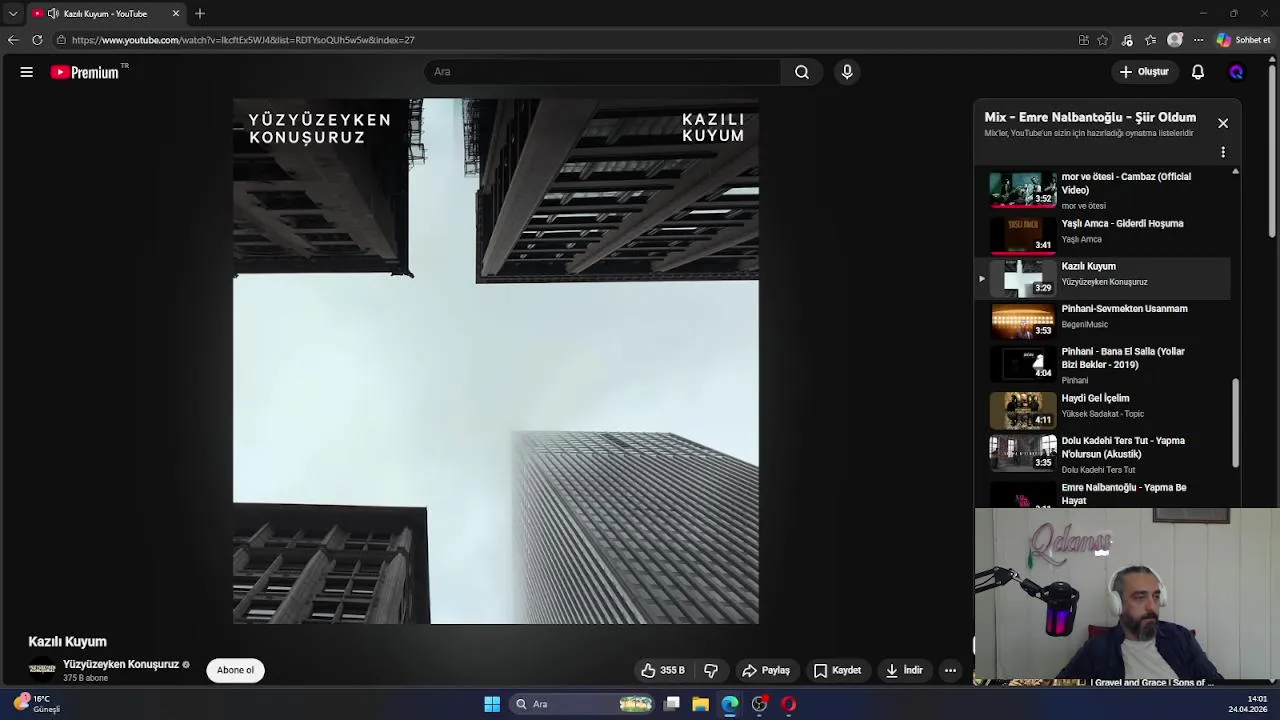The height and width of the screenshot is (720, 1280).
Task: Dislike the video with thumbs-down
Action: tap(711, 670)
